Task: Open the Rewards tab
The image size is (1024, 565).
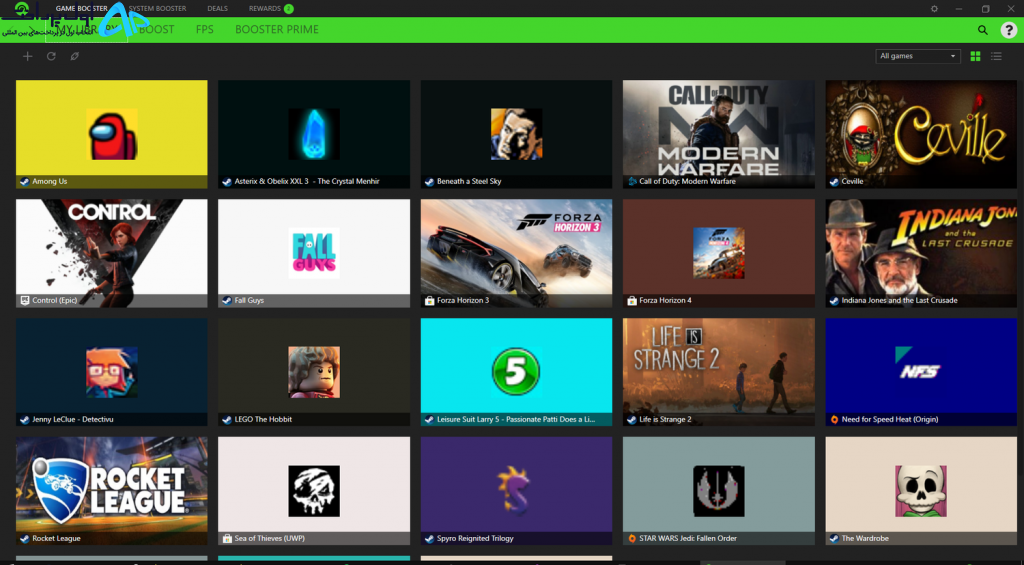Action: tap(264, 8)
